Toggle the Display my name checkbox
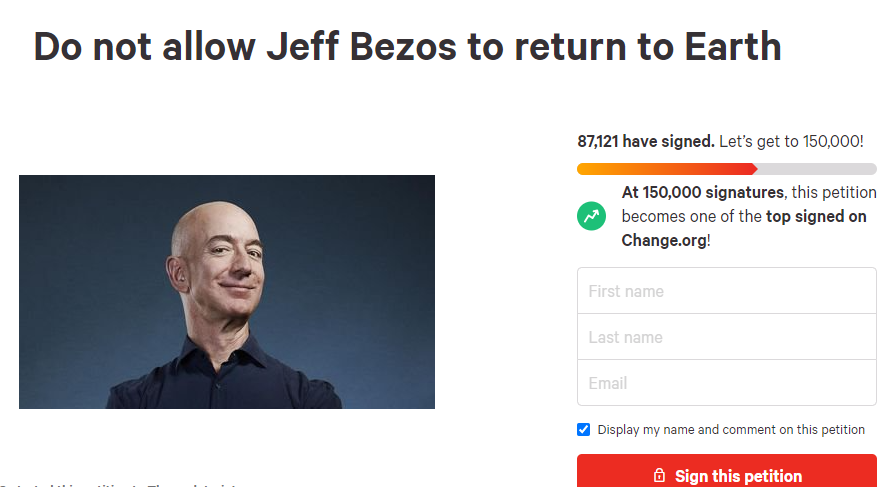 (583, 429)
